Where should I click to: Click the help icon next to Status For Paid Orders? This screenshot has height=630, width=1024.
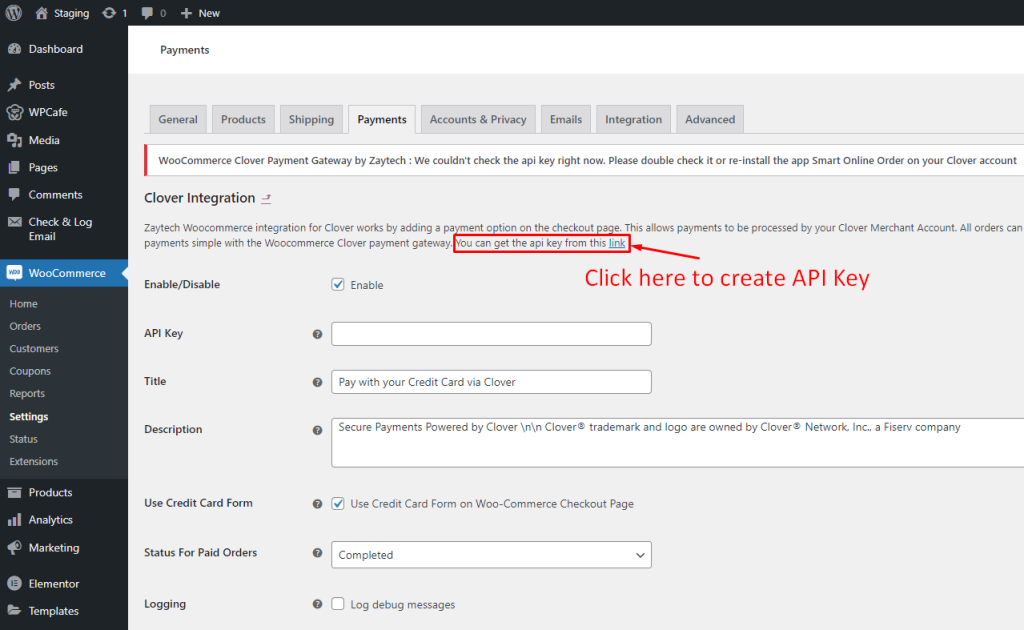coord(317,553)
